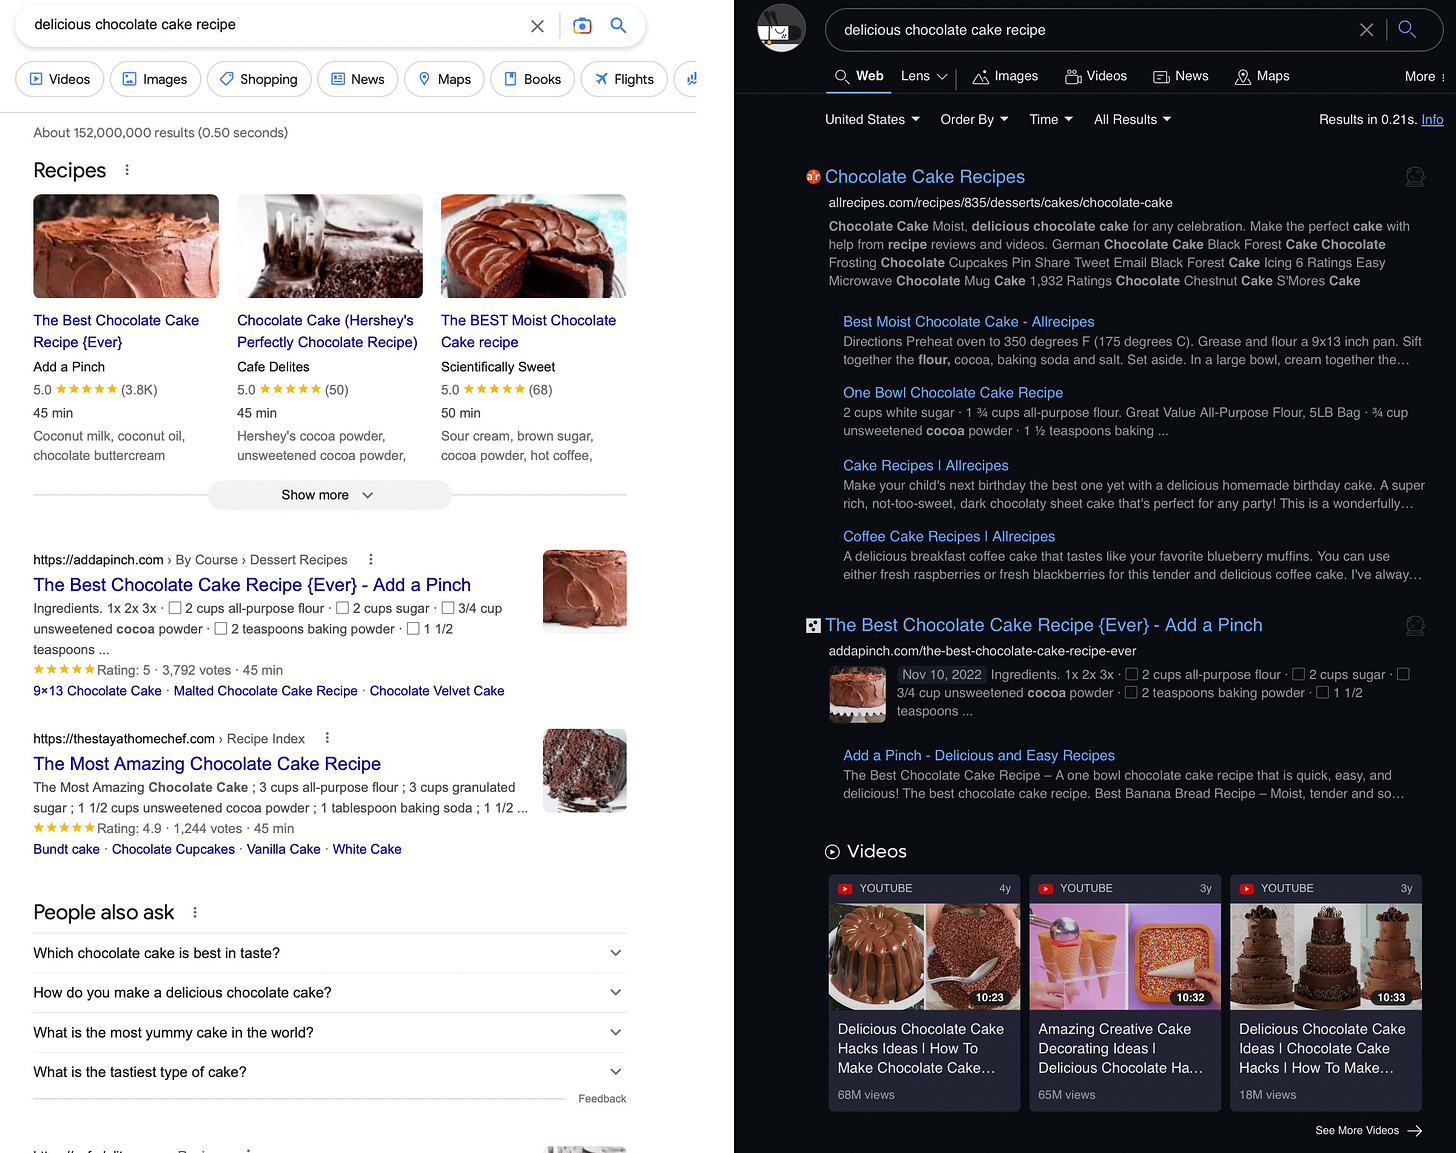The width and height of the screenshot is (1456, 1153).
Task: Expand 'Which chocolate cake is best in taste?'
Action: point(329,953)
